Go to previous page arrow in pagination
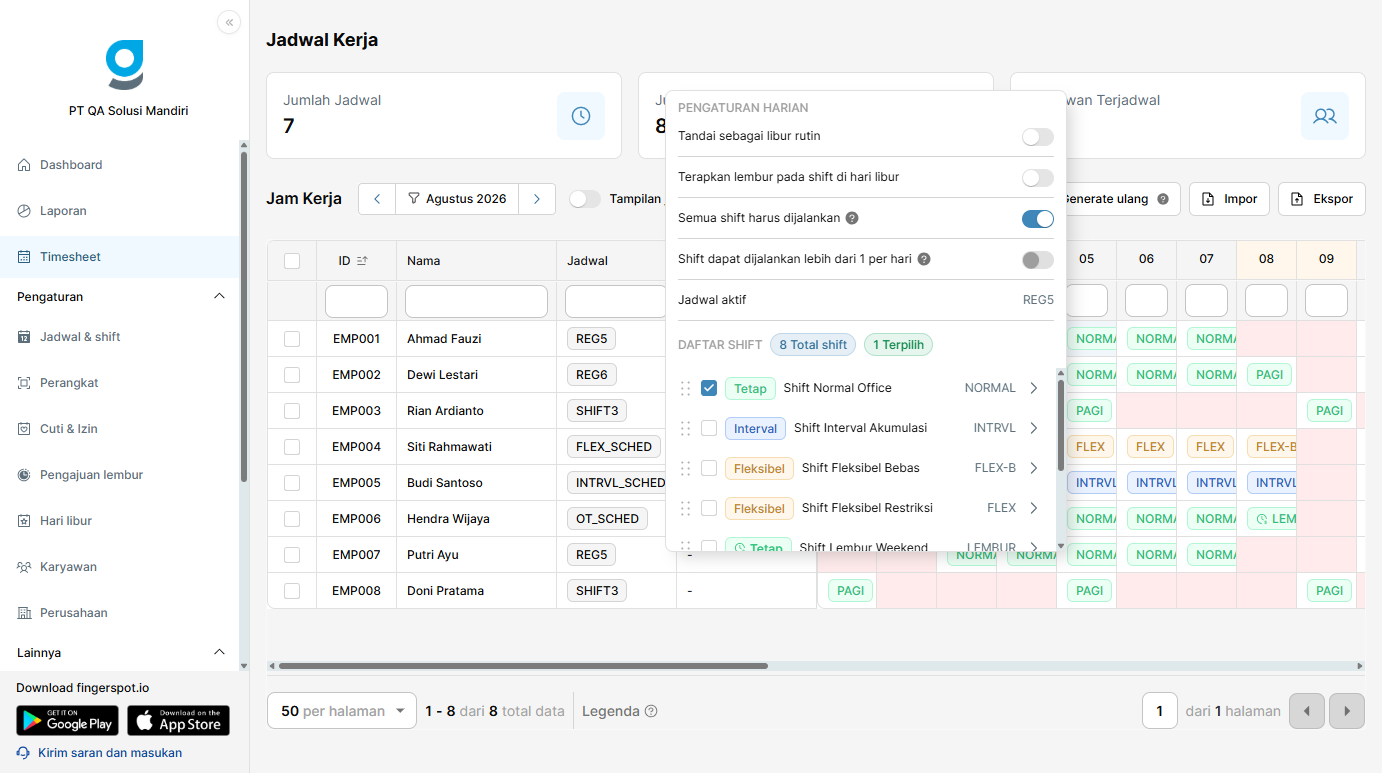1382x773 pixels. (1307, 711)
